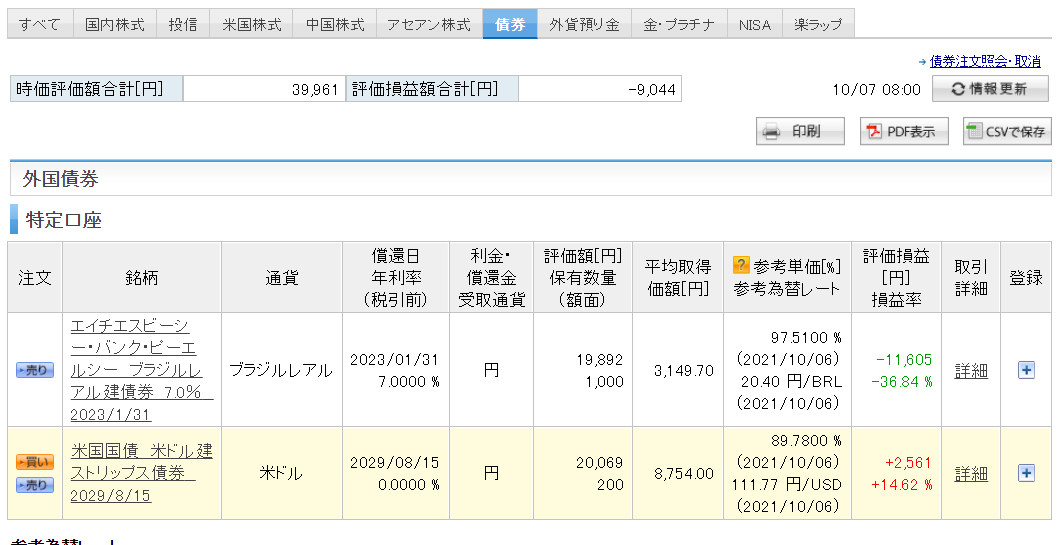1064x545 pixels.
Task: Click redemption date 2029/08/15 cell
Action: tap(394, 463)
